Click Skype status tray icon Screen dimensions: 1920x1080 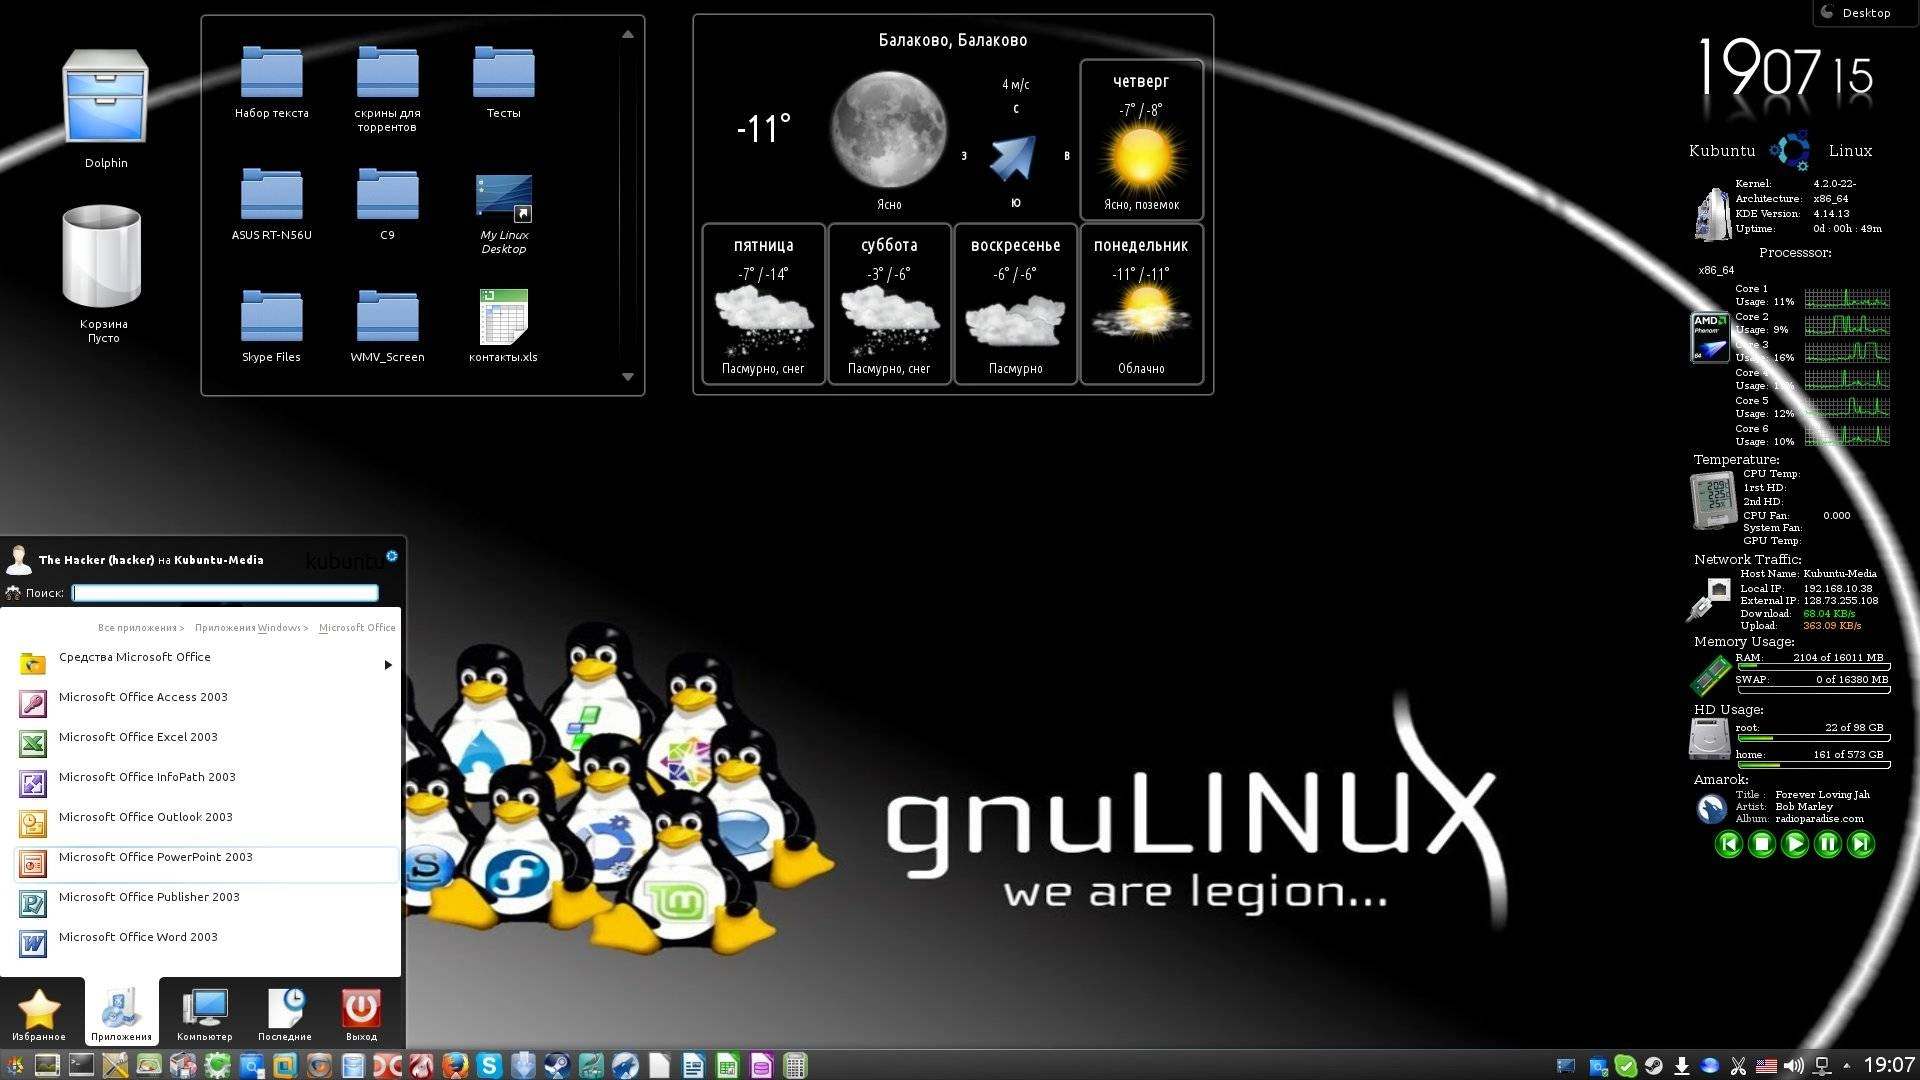pyautogui.click(x=1625, y=1066)
